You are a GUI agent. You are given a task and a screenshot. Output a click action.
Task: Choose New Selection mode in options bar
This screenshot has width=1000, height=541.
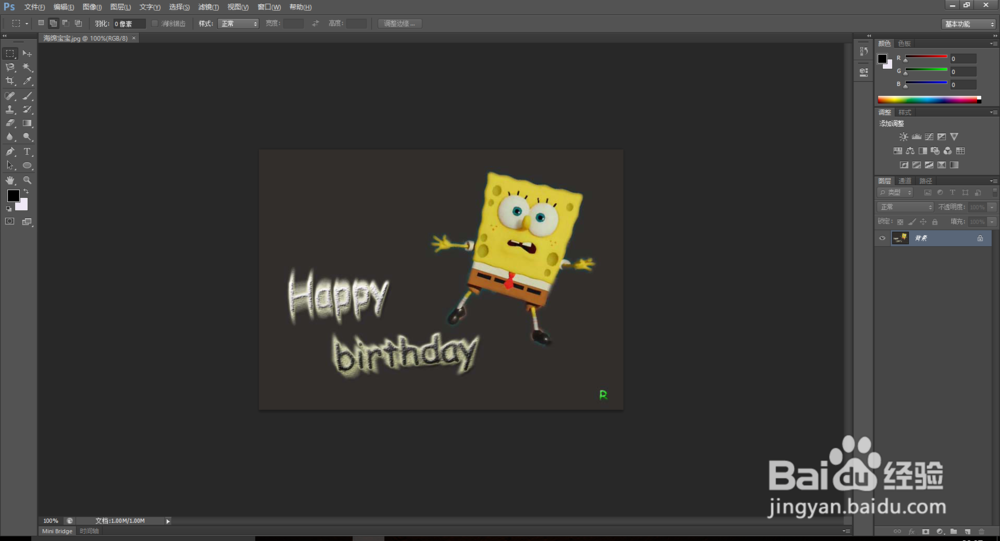[41, 23]
